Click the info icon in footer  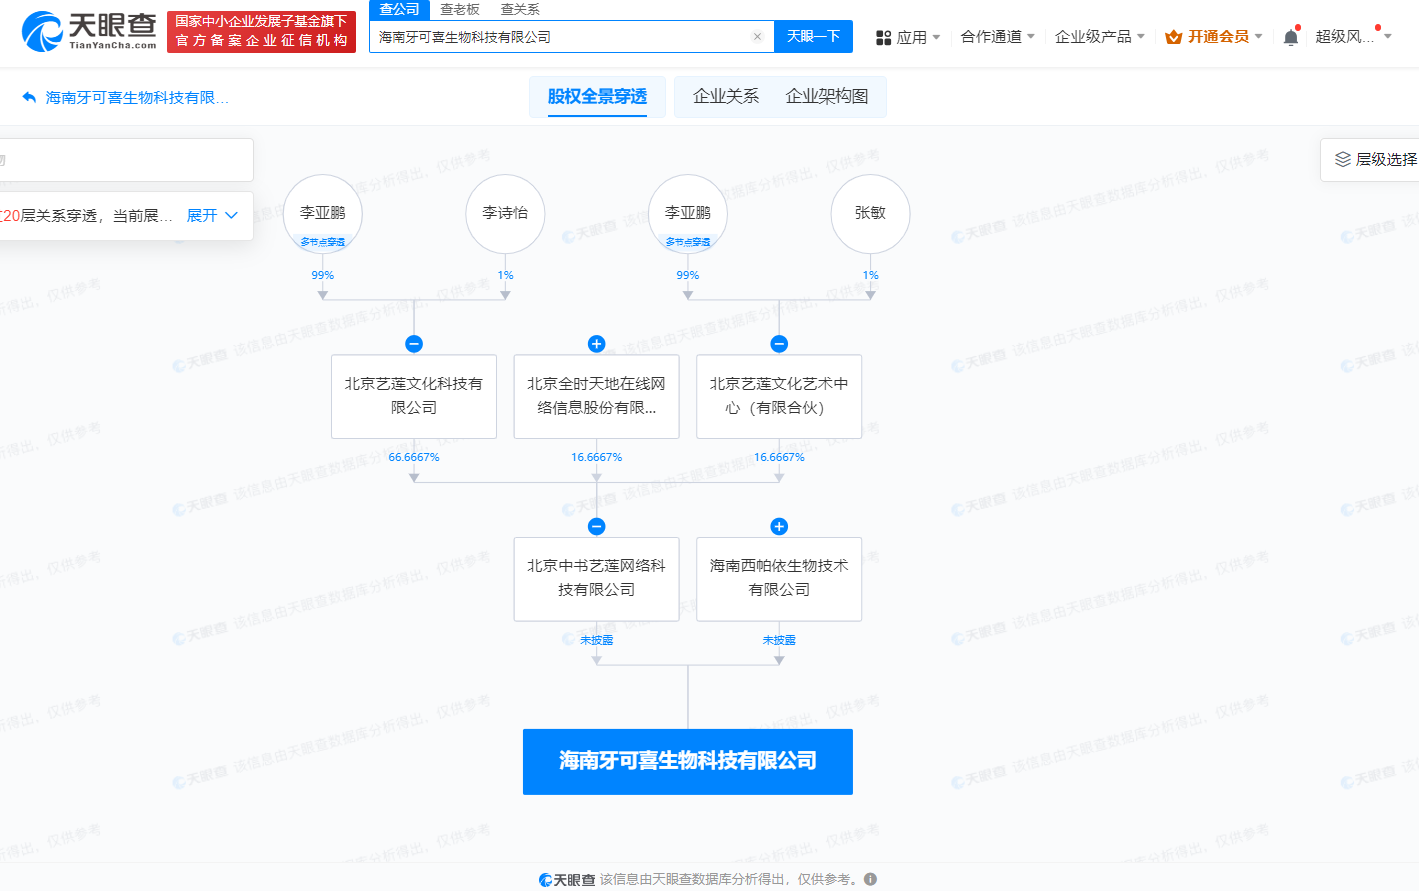(x=870, y=879)
